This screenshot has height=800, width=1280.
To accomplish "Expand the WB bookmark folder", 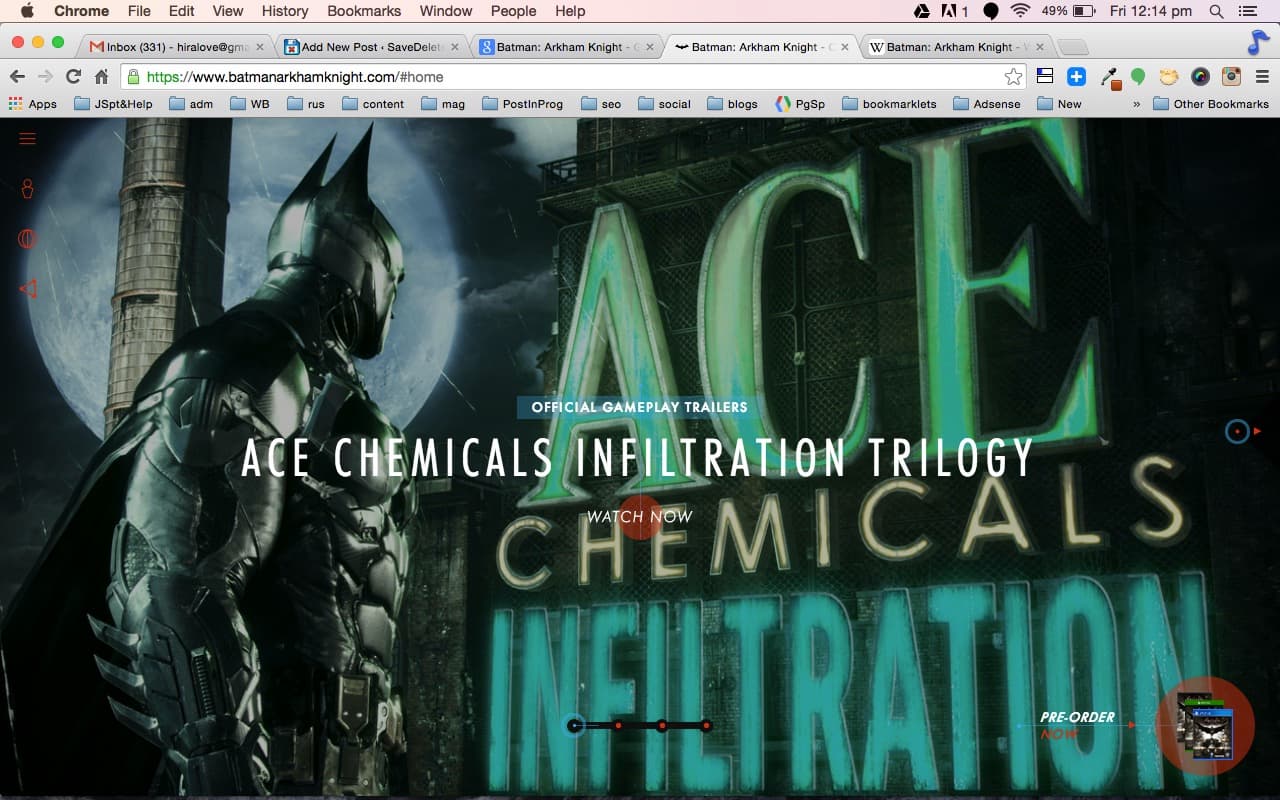I will click(x=250, y=104).
